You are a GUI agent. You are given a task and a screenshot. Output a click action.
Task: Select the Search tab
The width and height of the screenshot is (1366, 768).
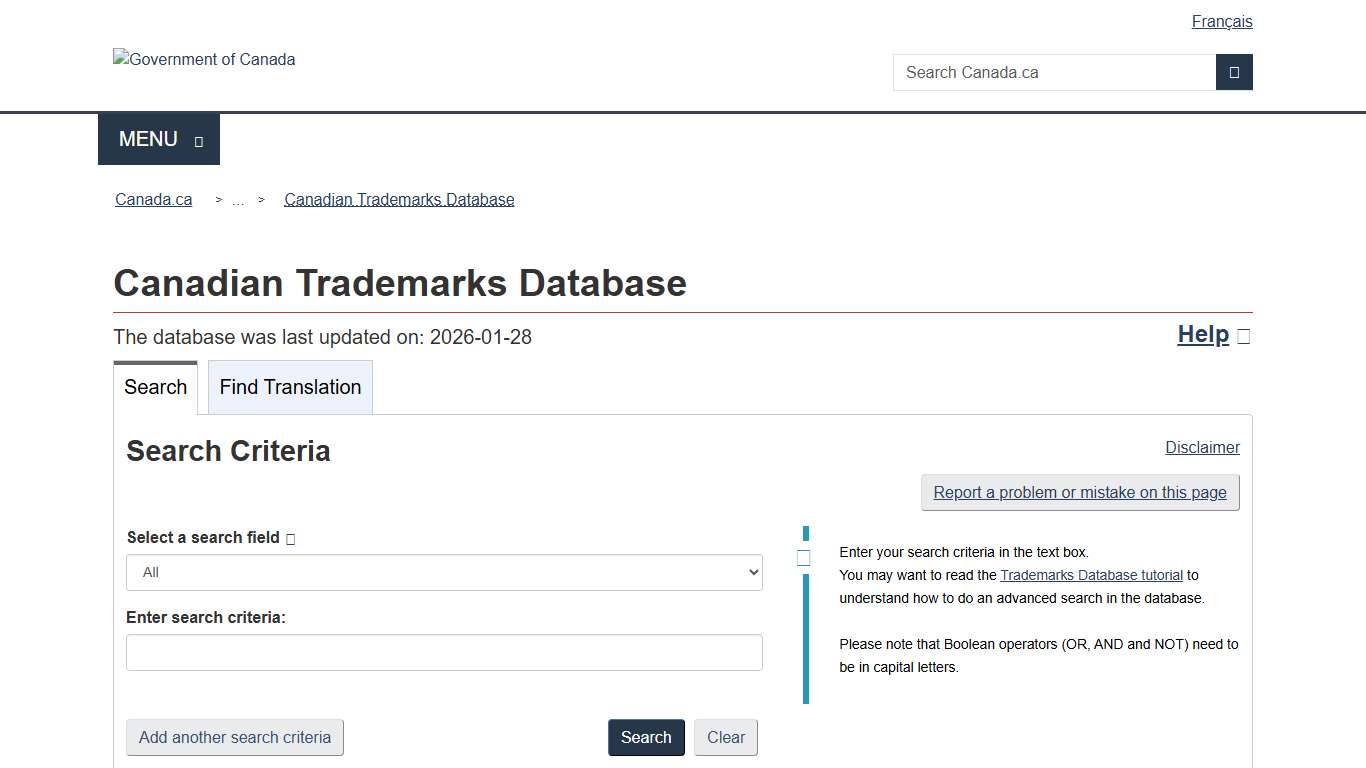[156, 387]
